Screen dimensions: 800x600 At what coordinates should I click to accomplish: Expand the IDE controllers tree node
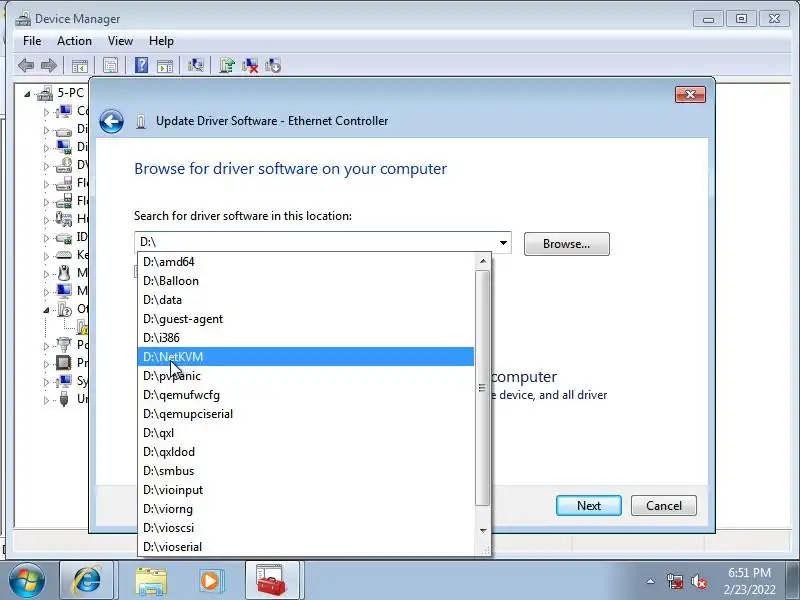click(x=46, y=238)
